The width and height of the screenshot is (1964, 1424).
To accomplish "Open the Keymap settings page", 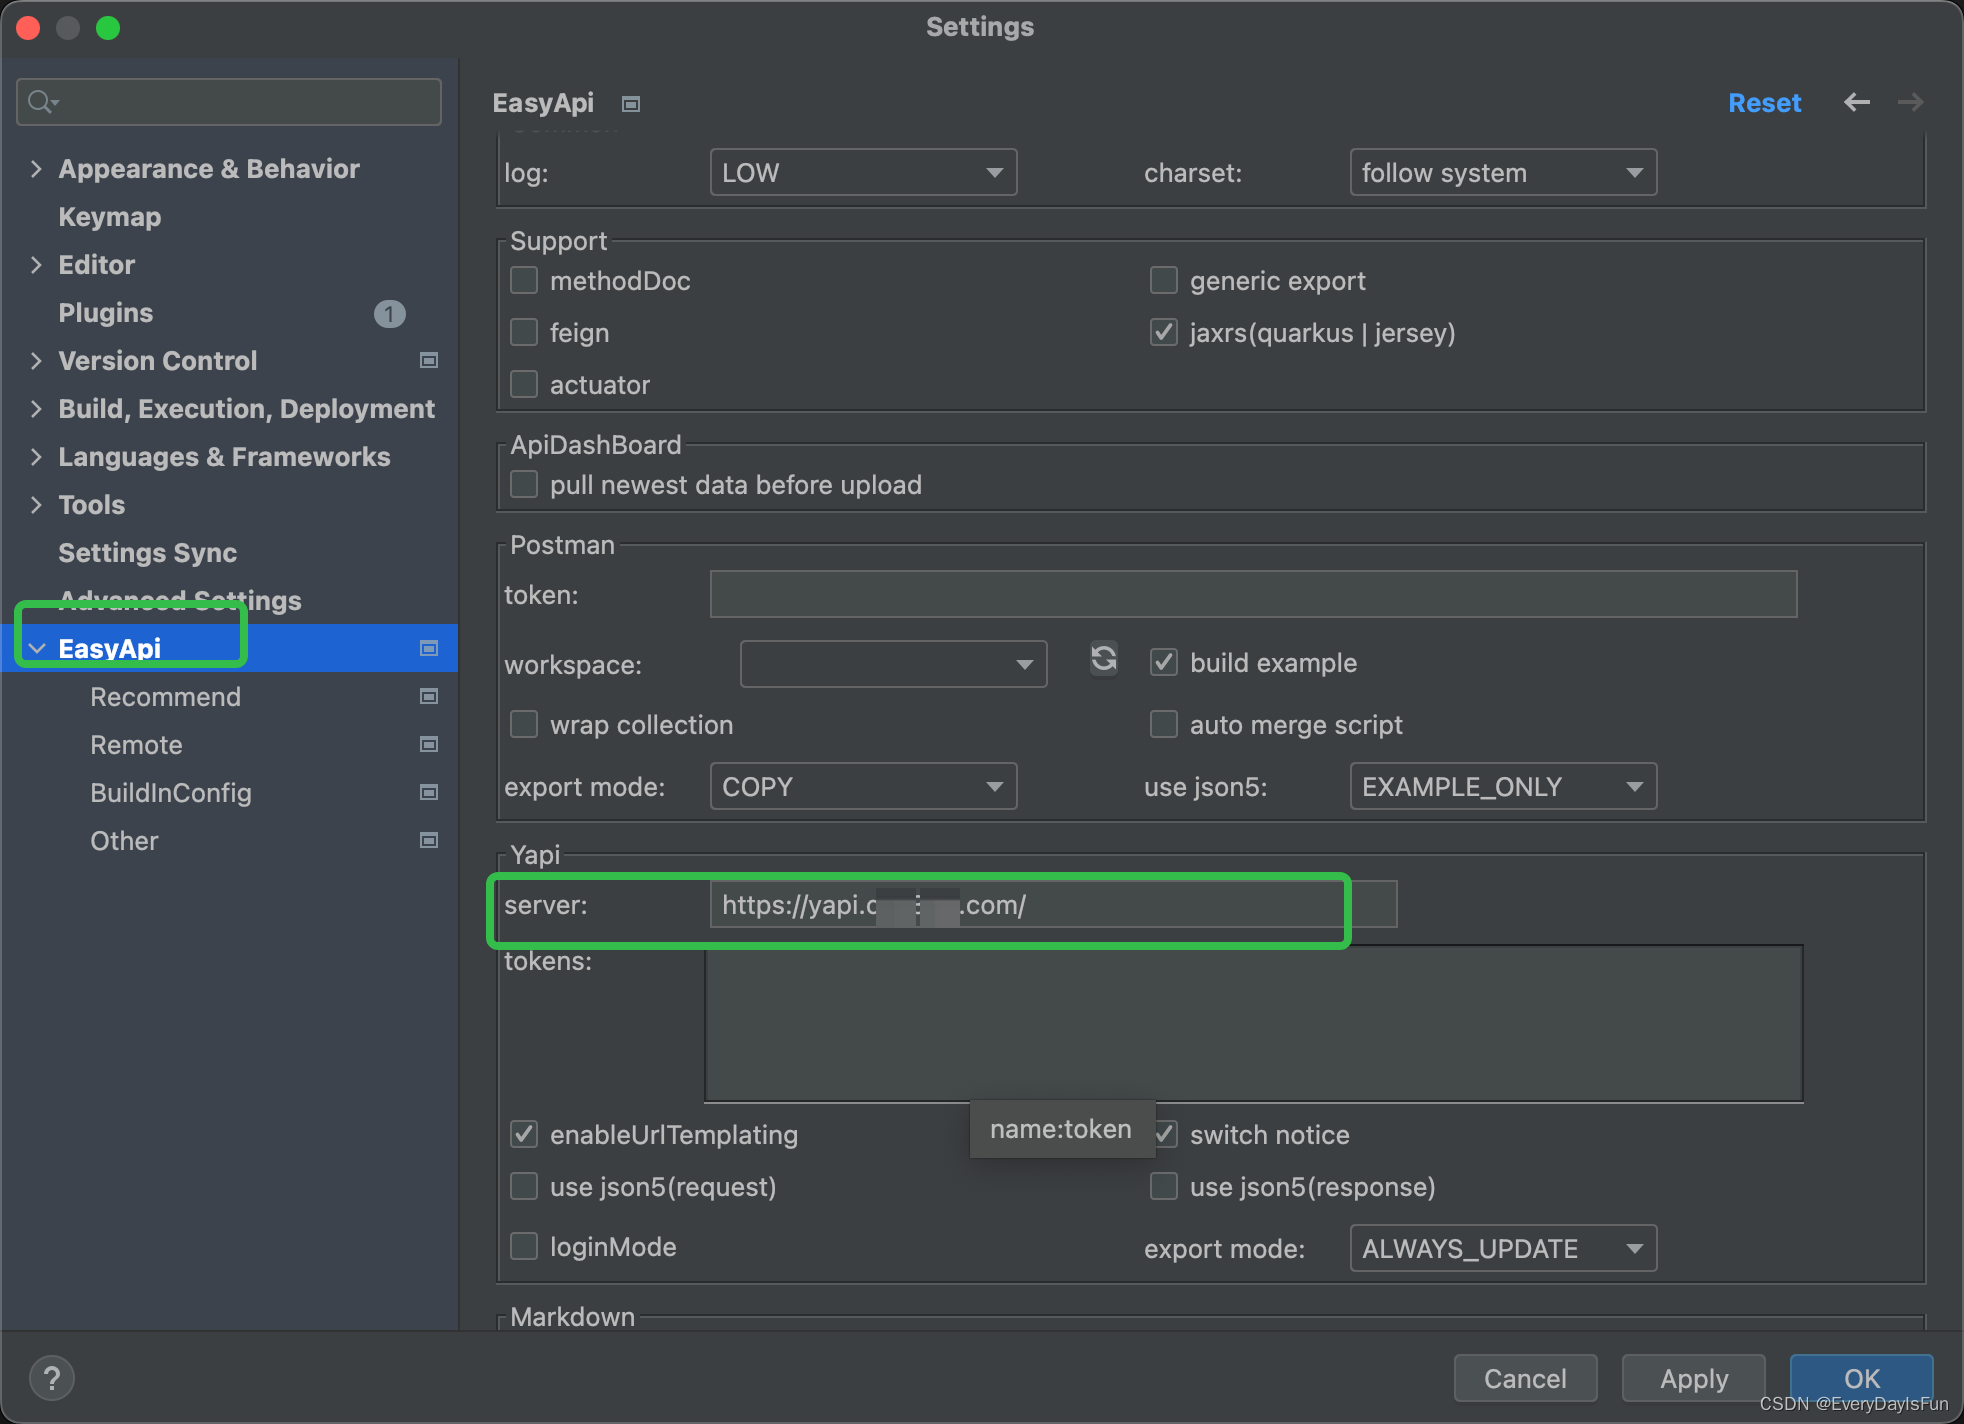I will [x=109, y=217].
